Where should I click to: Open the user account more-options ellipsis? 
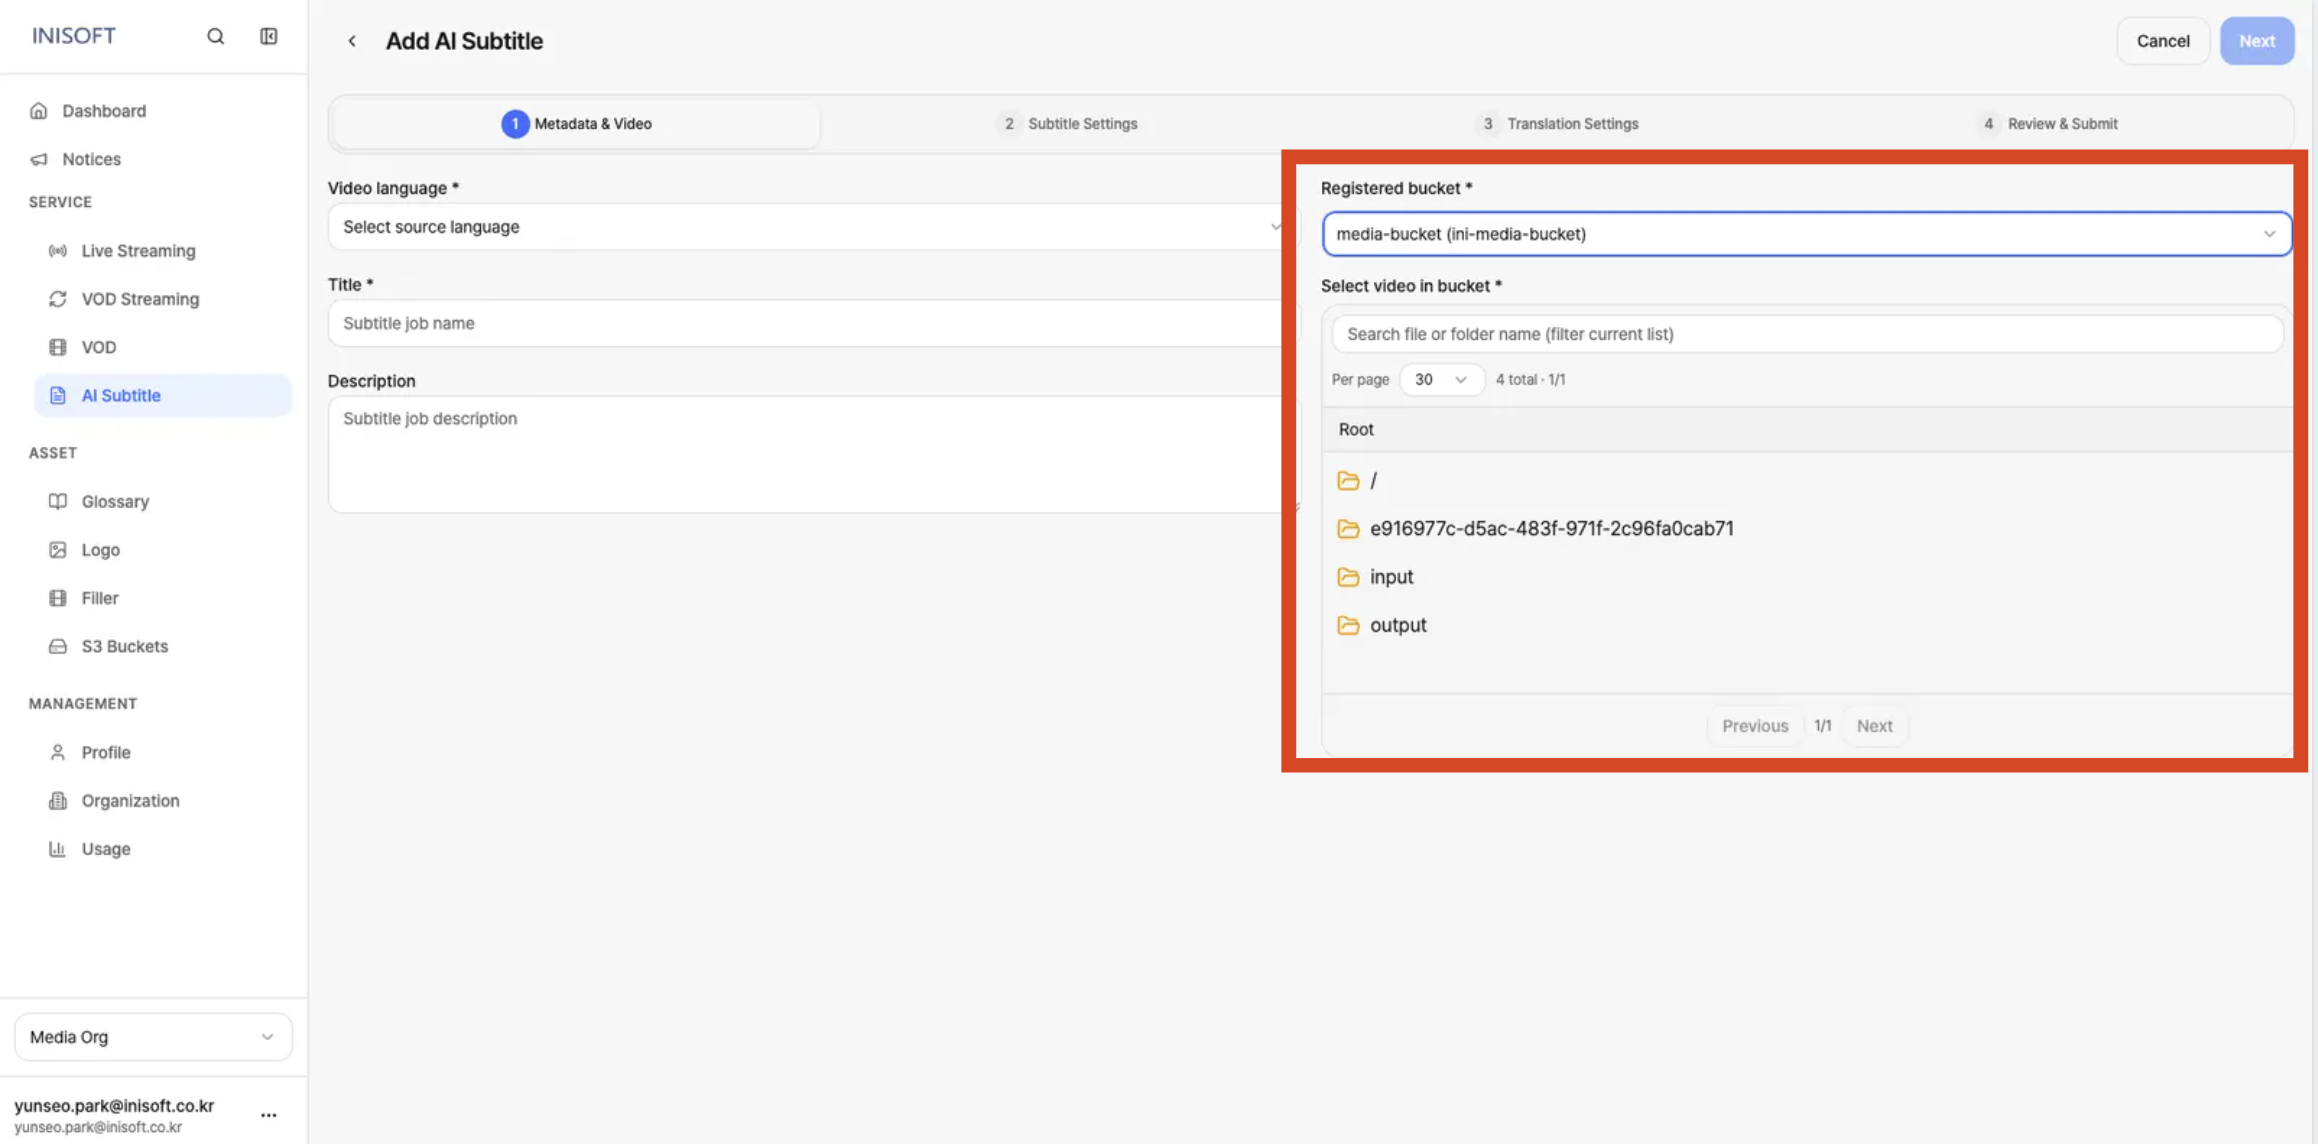[268, 1115]
